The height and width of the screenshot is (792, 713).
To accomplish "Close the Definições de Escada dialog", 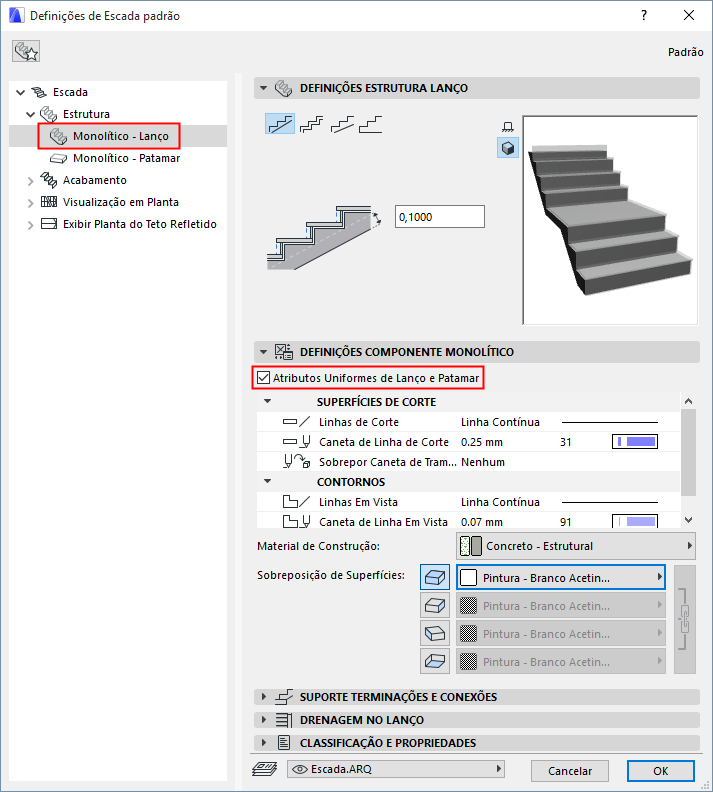I will pos(689,15).
